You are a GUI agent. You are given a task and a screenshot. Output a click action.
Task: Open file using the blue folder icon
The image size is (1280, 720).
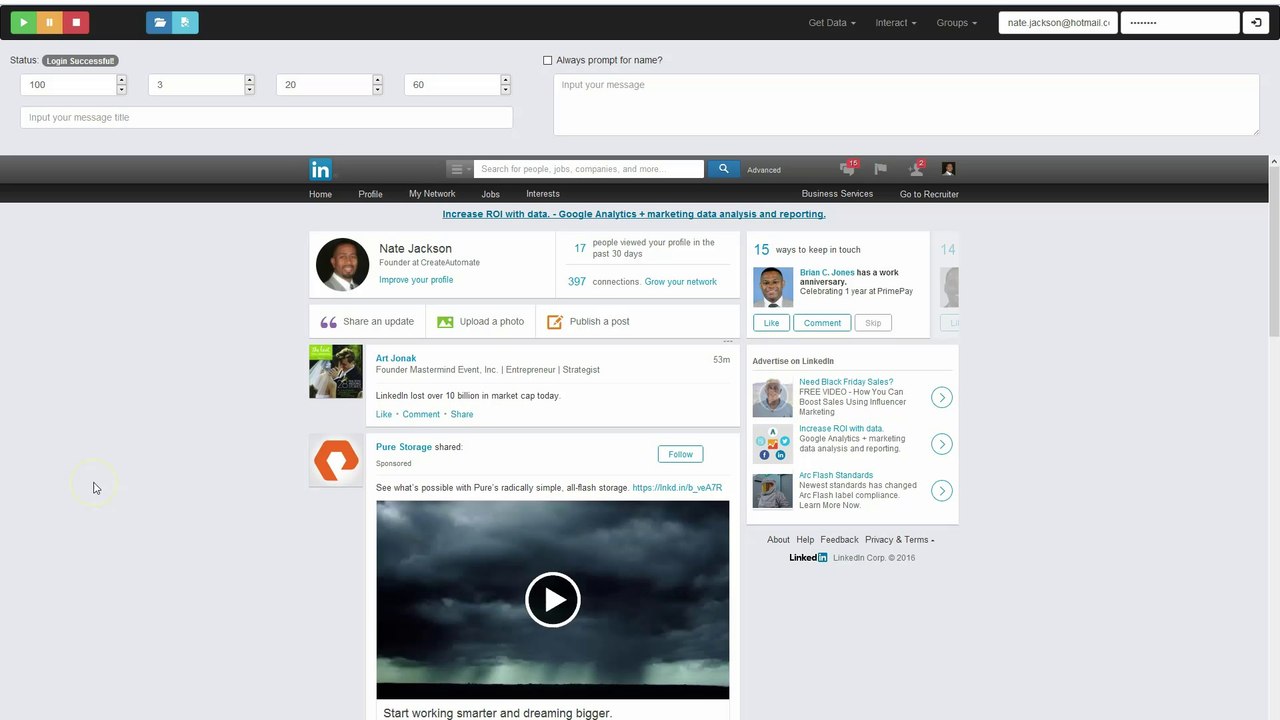pyautogui.click(x=159, y=22)
